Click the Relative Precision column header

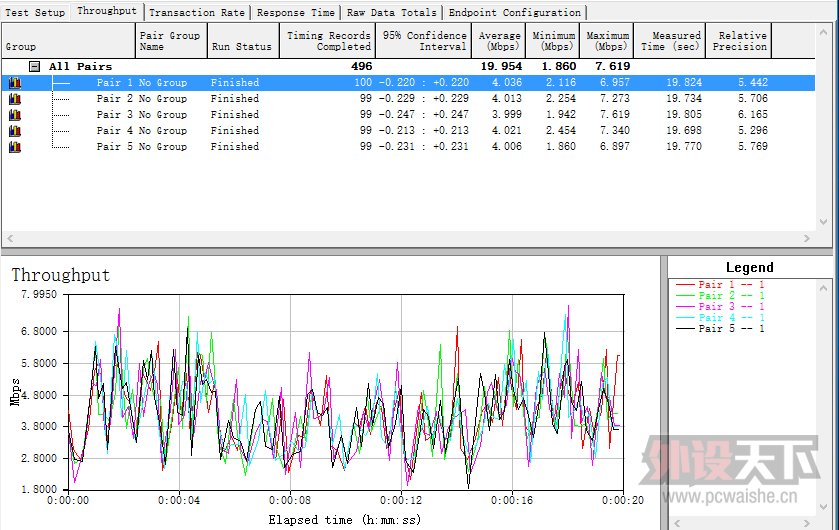coord(739,41)
